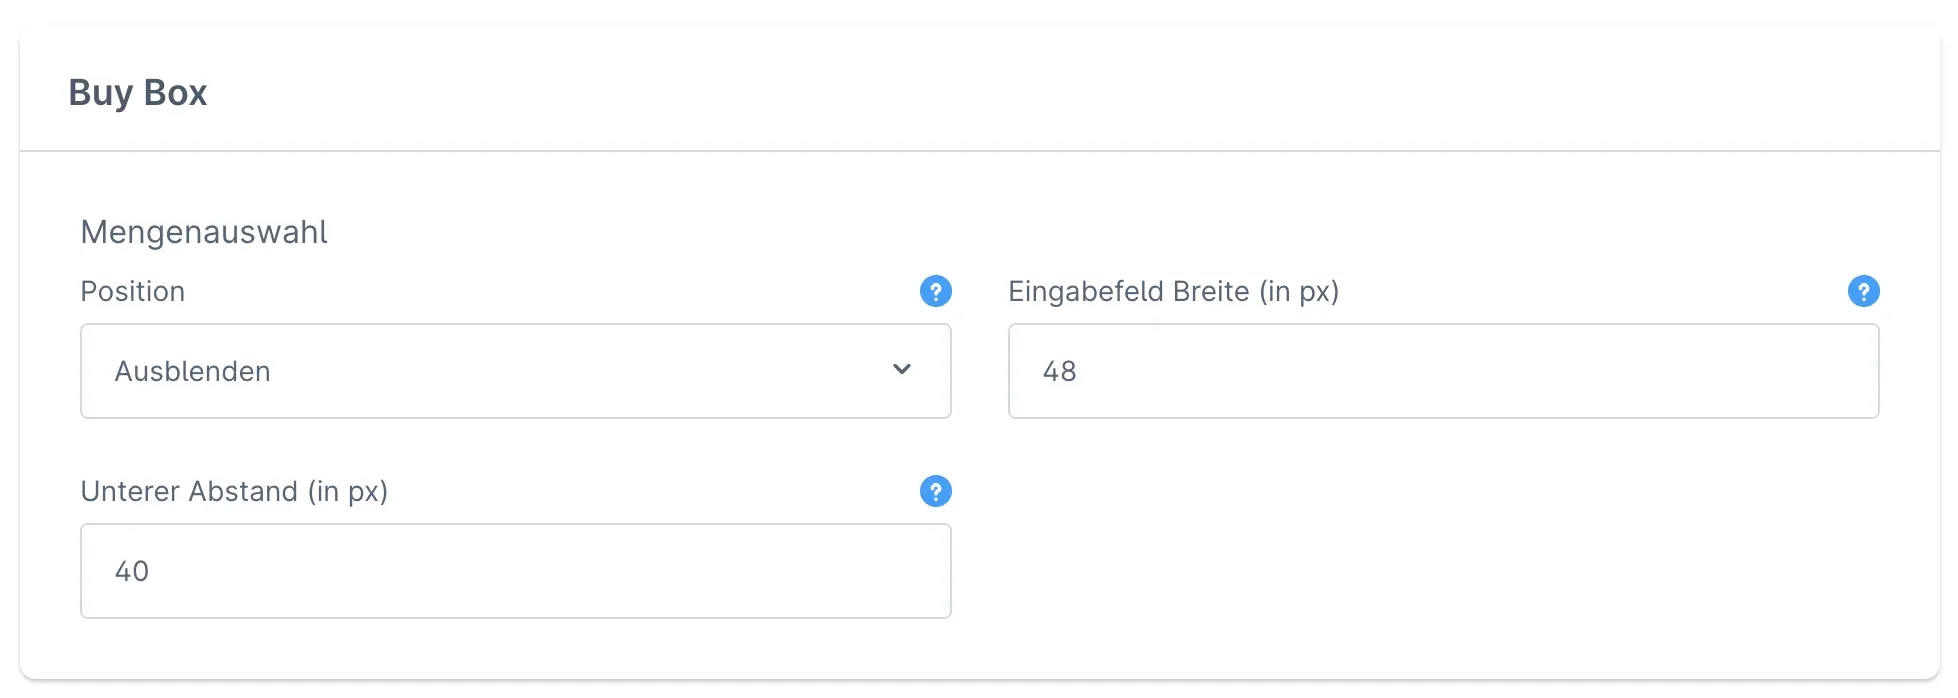
Task: Click the blue question mark above Ausblenden dropdown
Action: pyautogui.click(x=935, y=292)
